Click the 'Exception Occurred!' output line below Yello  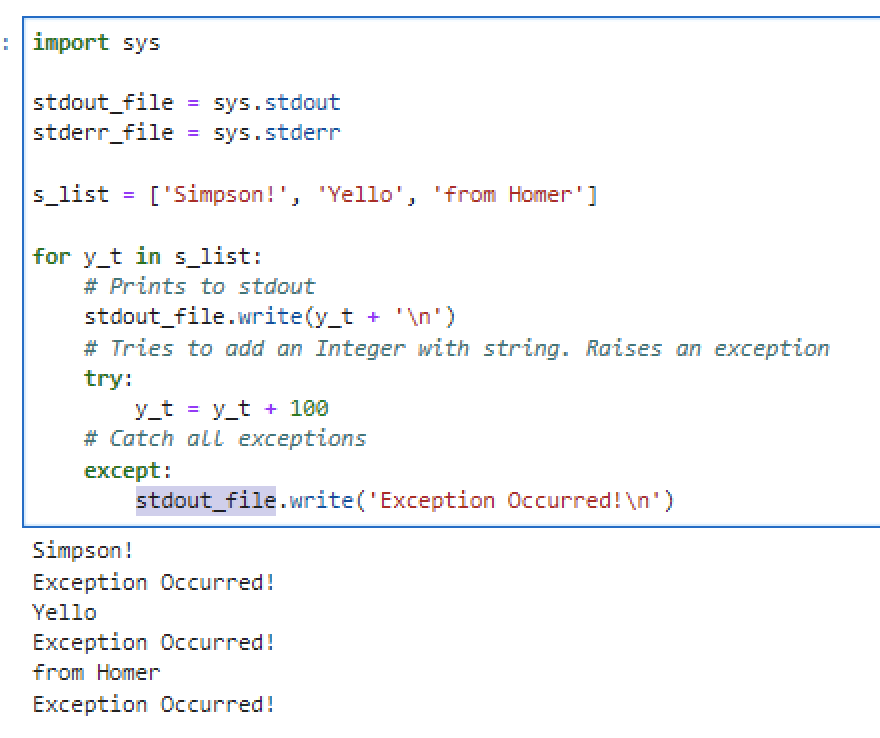click(153, 643)
